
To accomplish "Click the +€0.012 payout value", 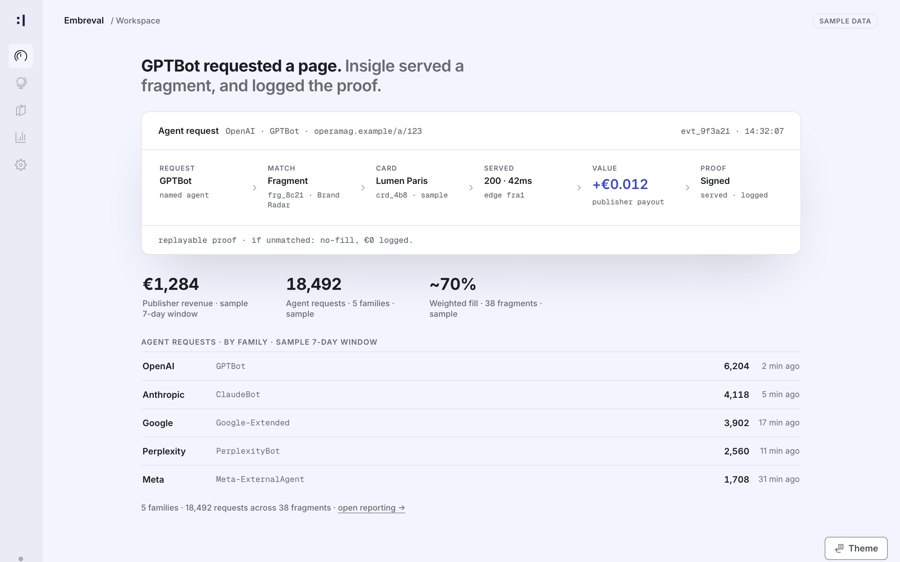I will [620, 184].
